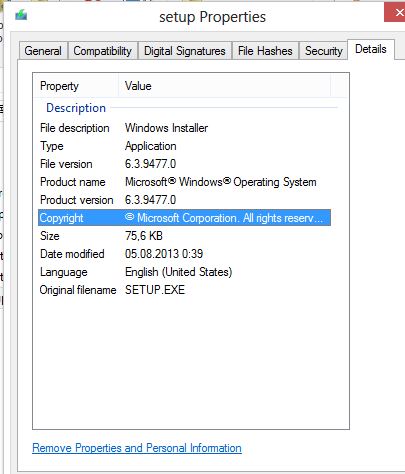Select the File version property label
The height and width of the screenshot is (474, 405).
pos(66,164)
